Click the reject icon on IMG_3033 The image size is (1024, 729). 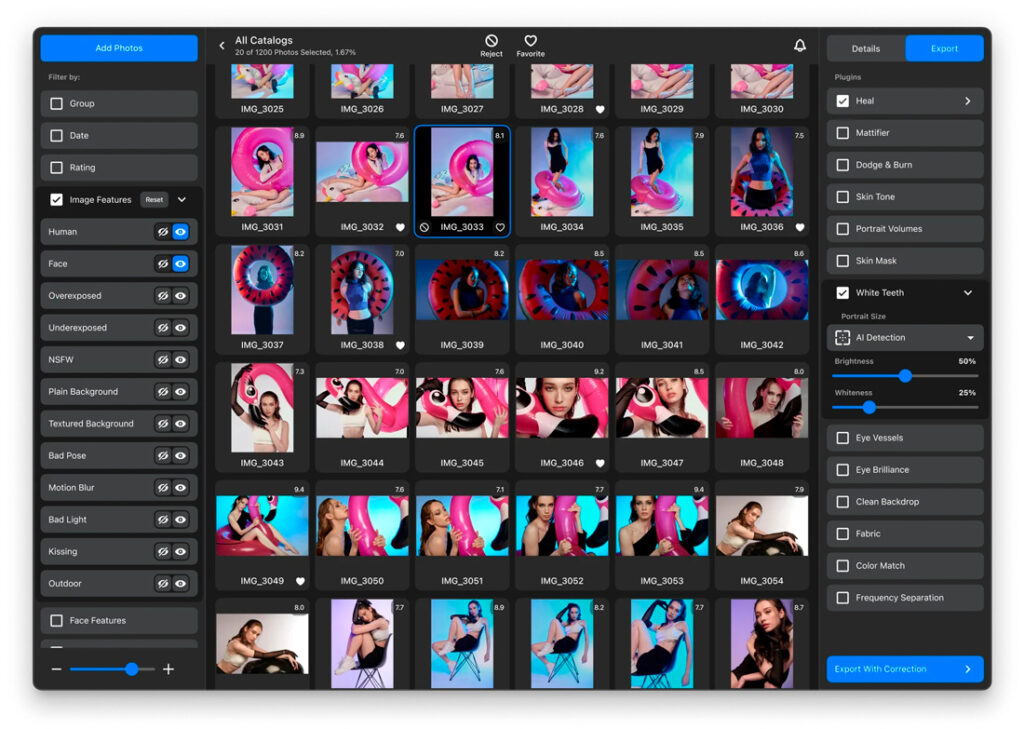pyautogui.click(x=425, y=227)
